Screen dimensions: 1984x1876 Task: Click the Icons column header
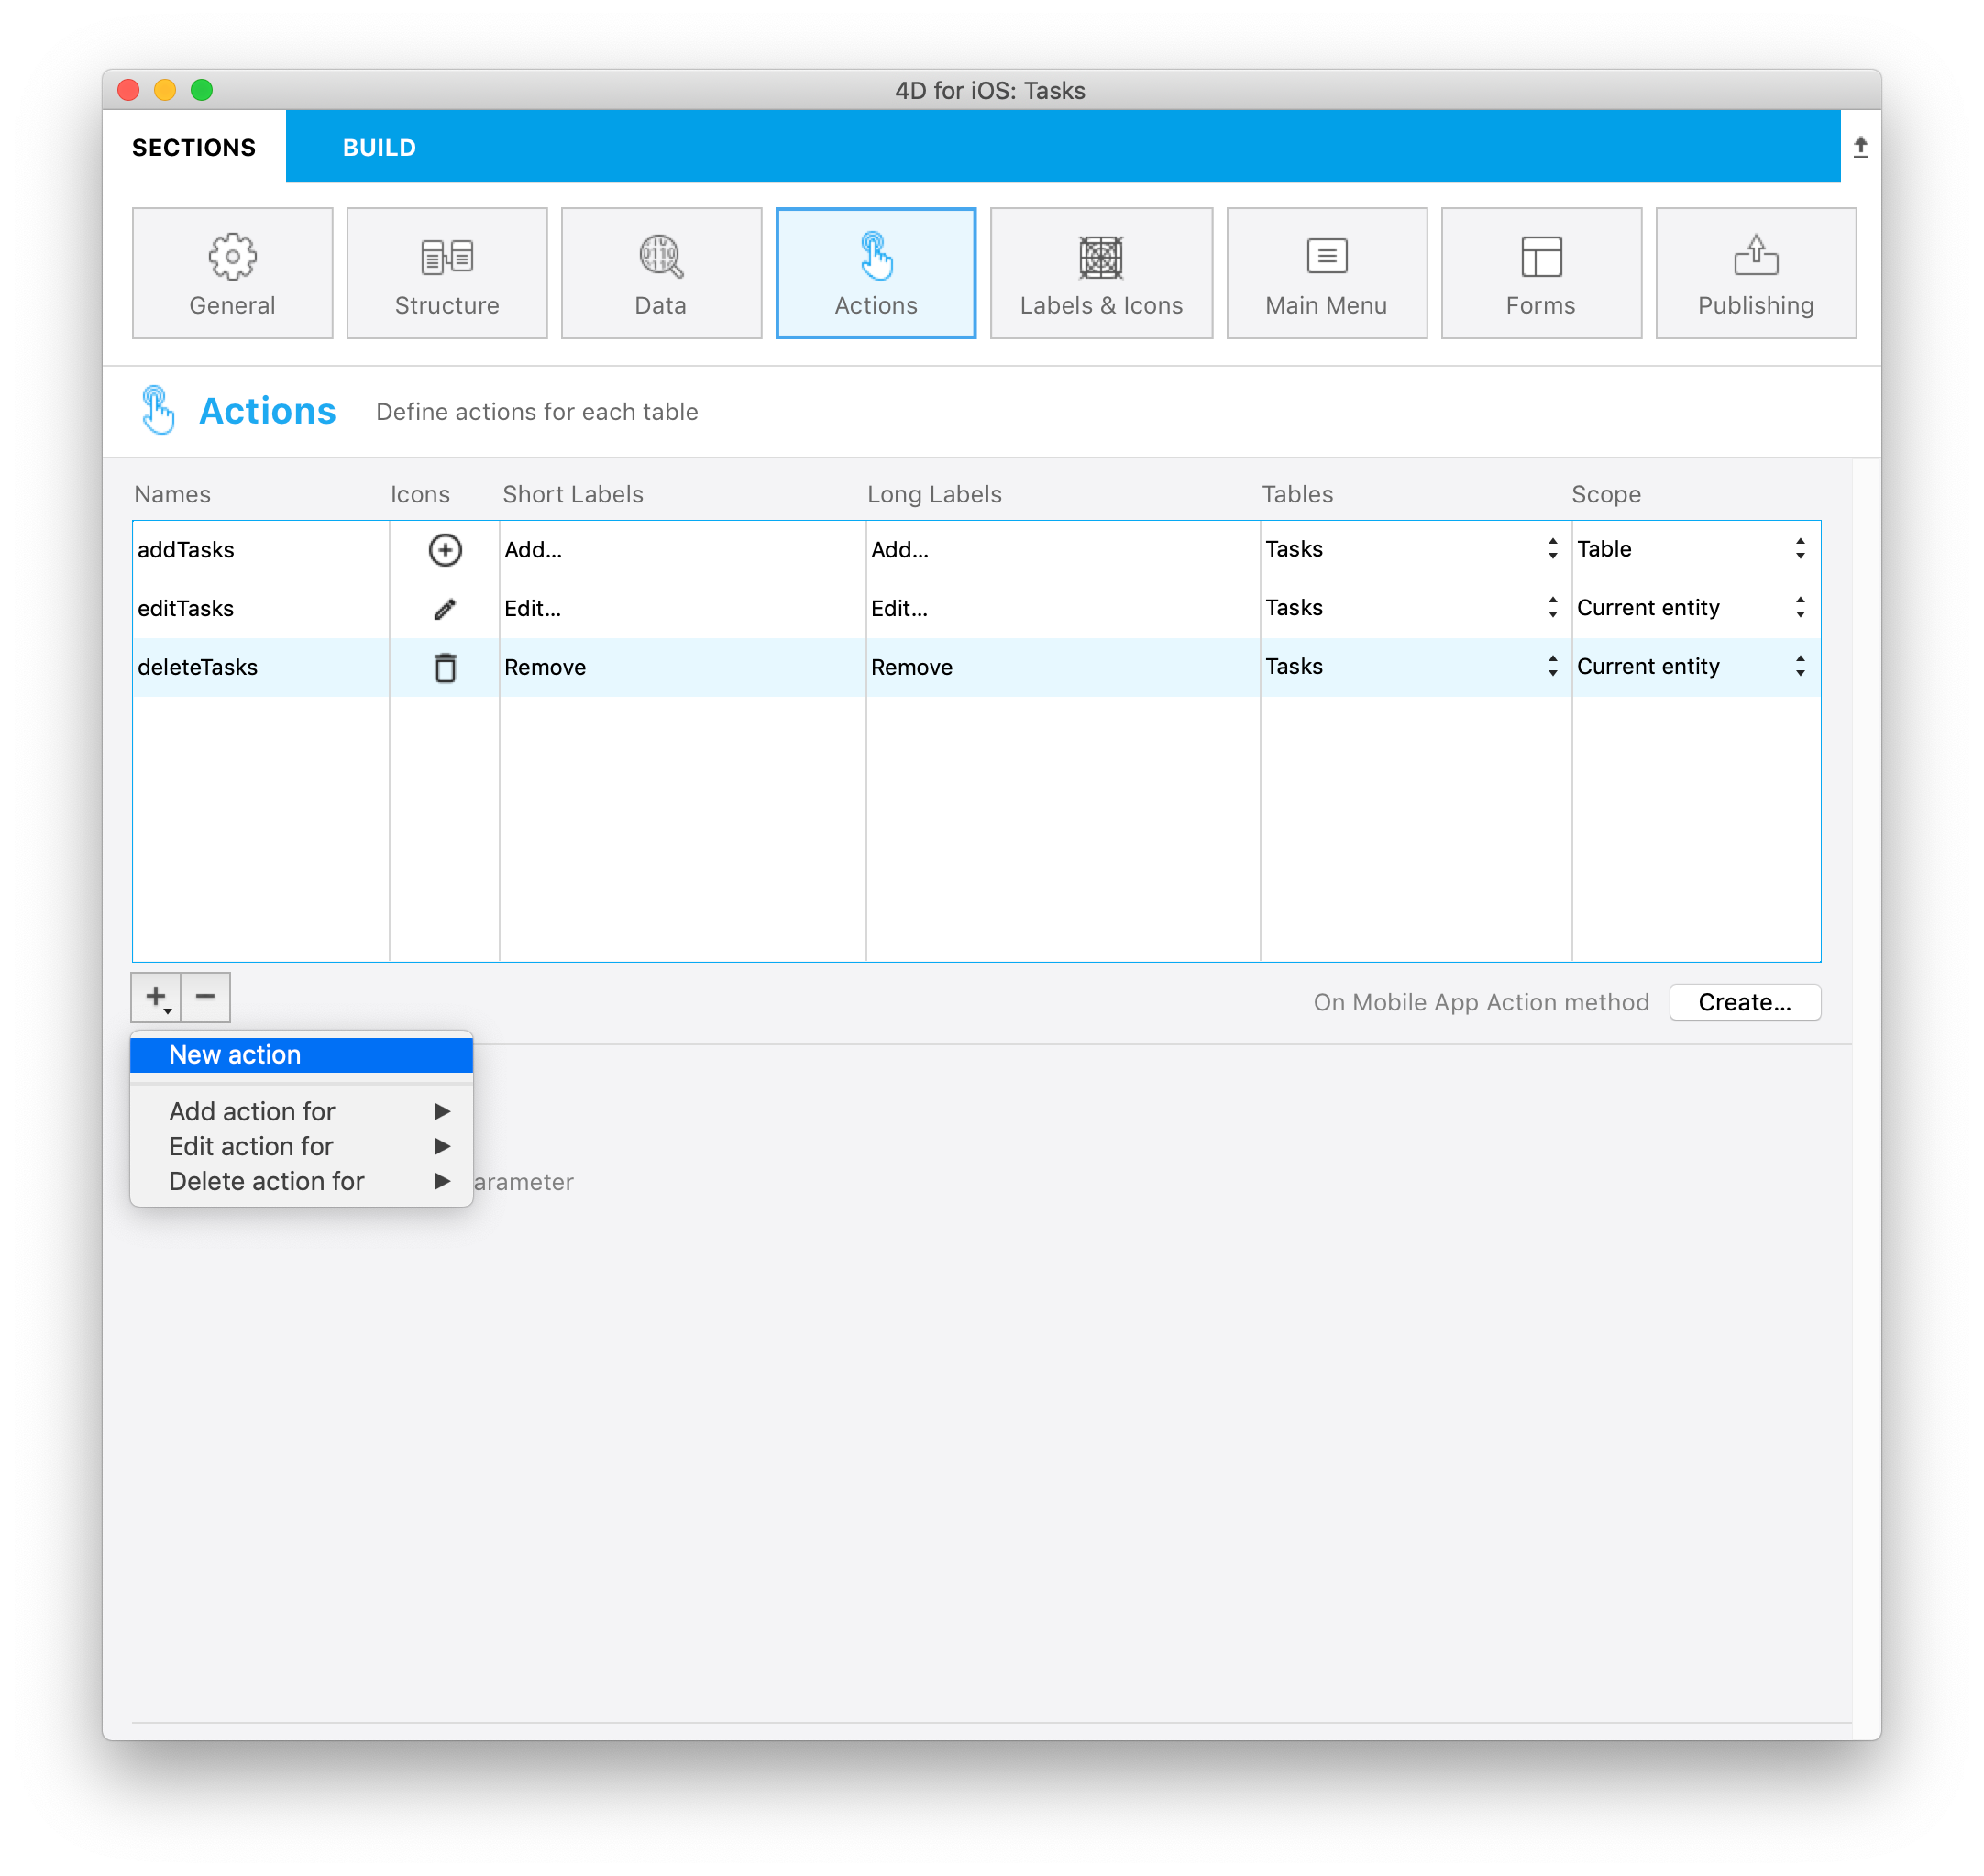(x=420, y=494)
